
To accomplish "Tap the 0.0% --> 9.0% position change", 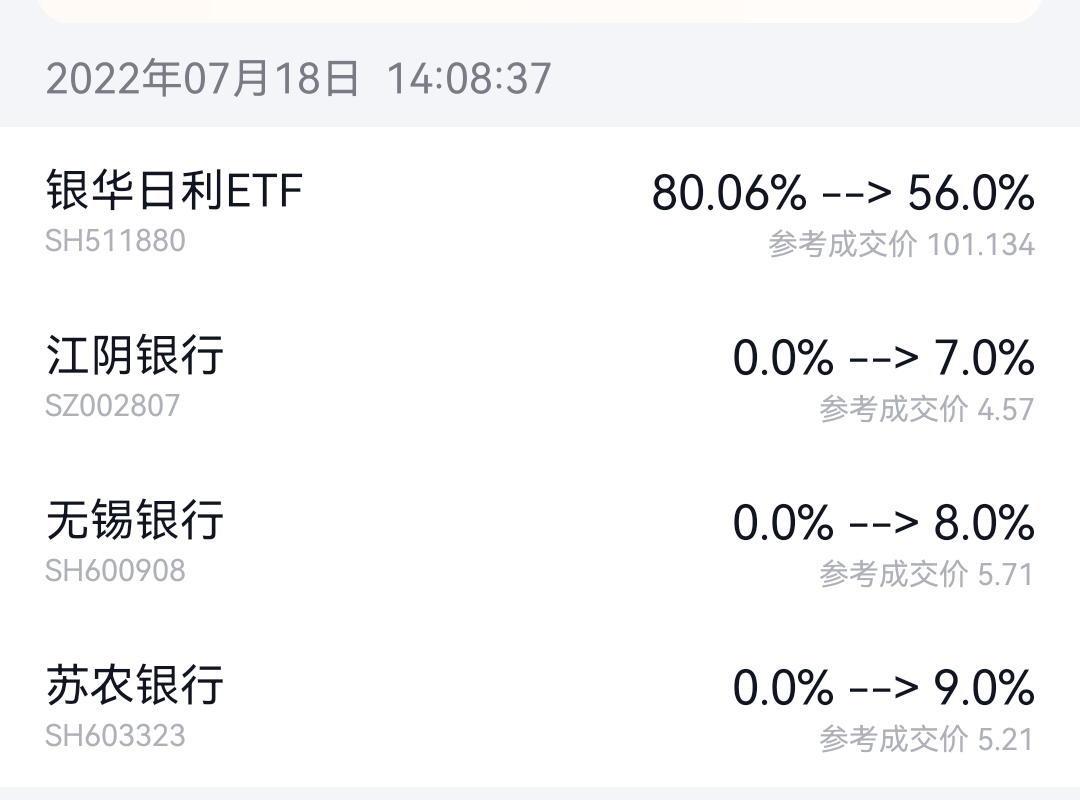I will 883,687.
